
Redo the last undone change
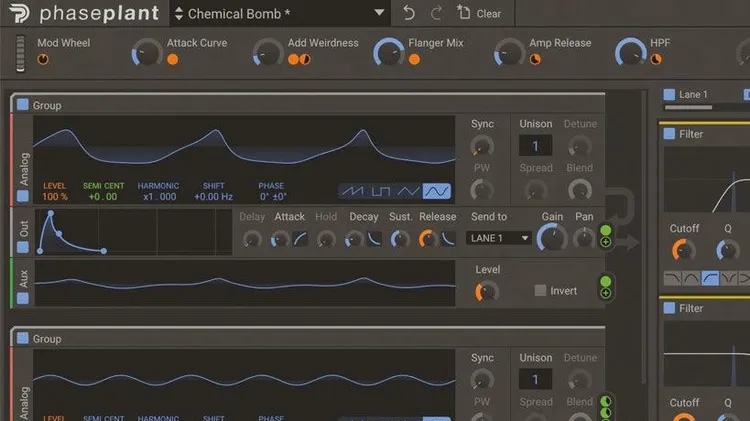coord(436,13)
